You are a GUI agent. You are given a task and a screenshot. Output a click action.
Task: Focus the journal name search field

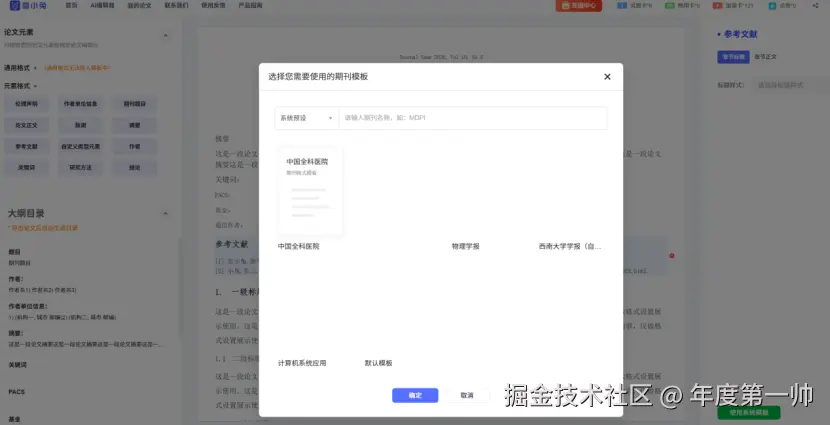point(473,118)
